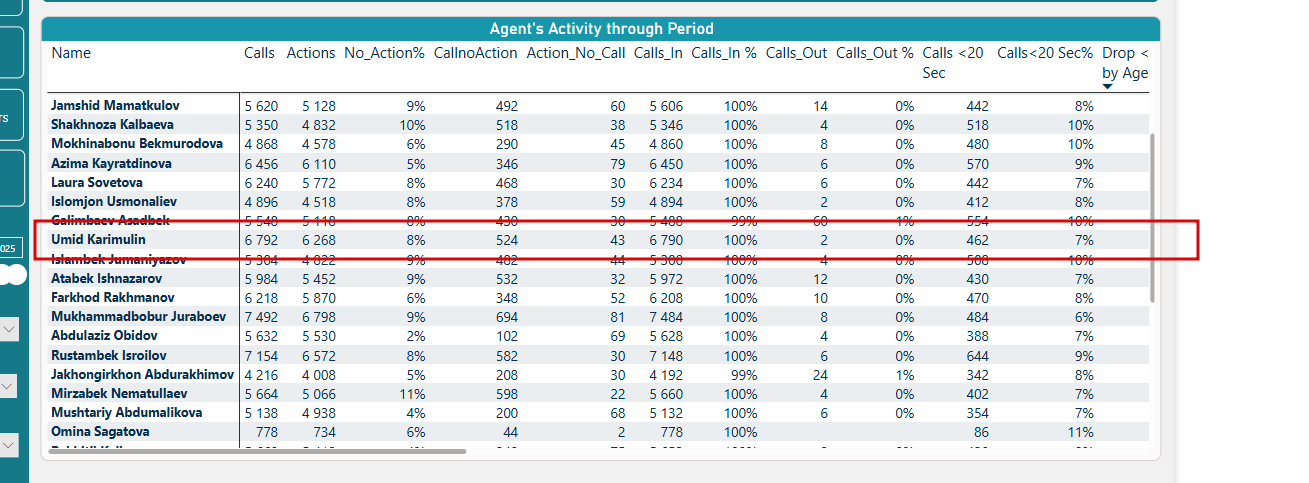1309x483 pixels.
Task: Sort by the No_Action% column header
Action: tap(385, 53)
